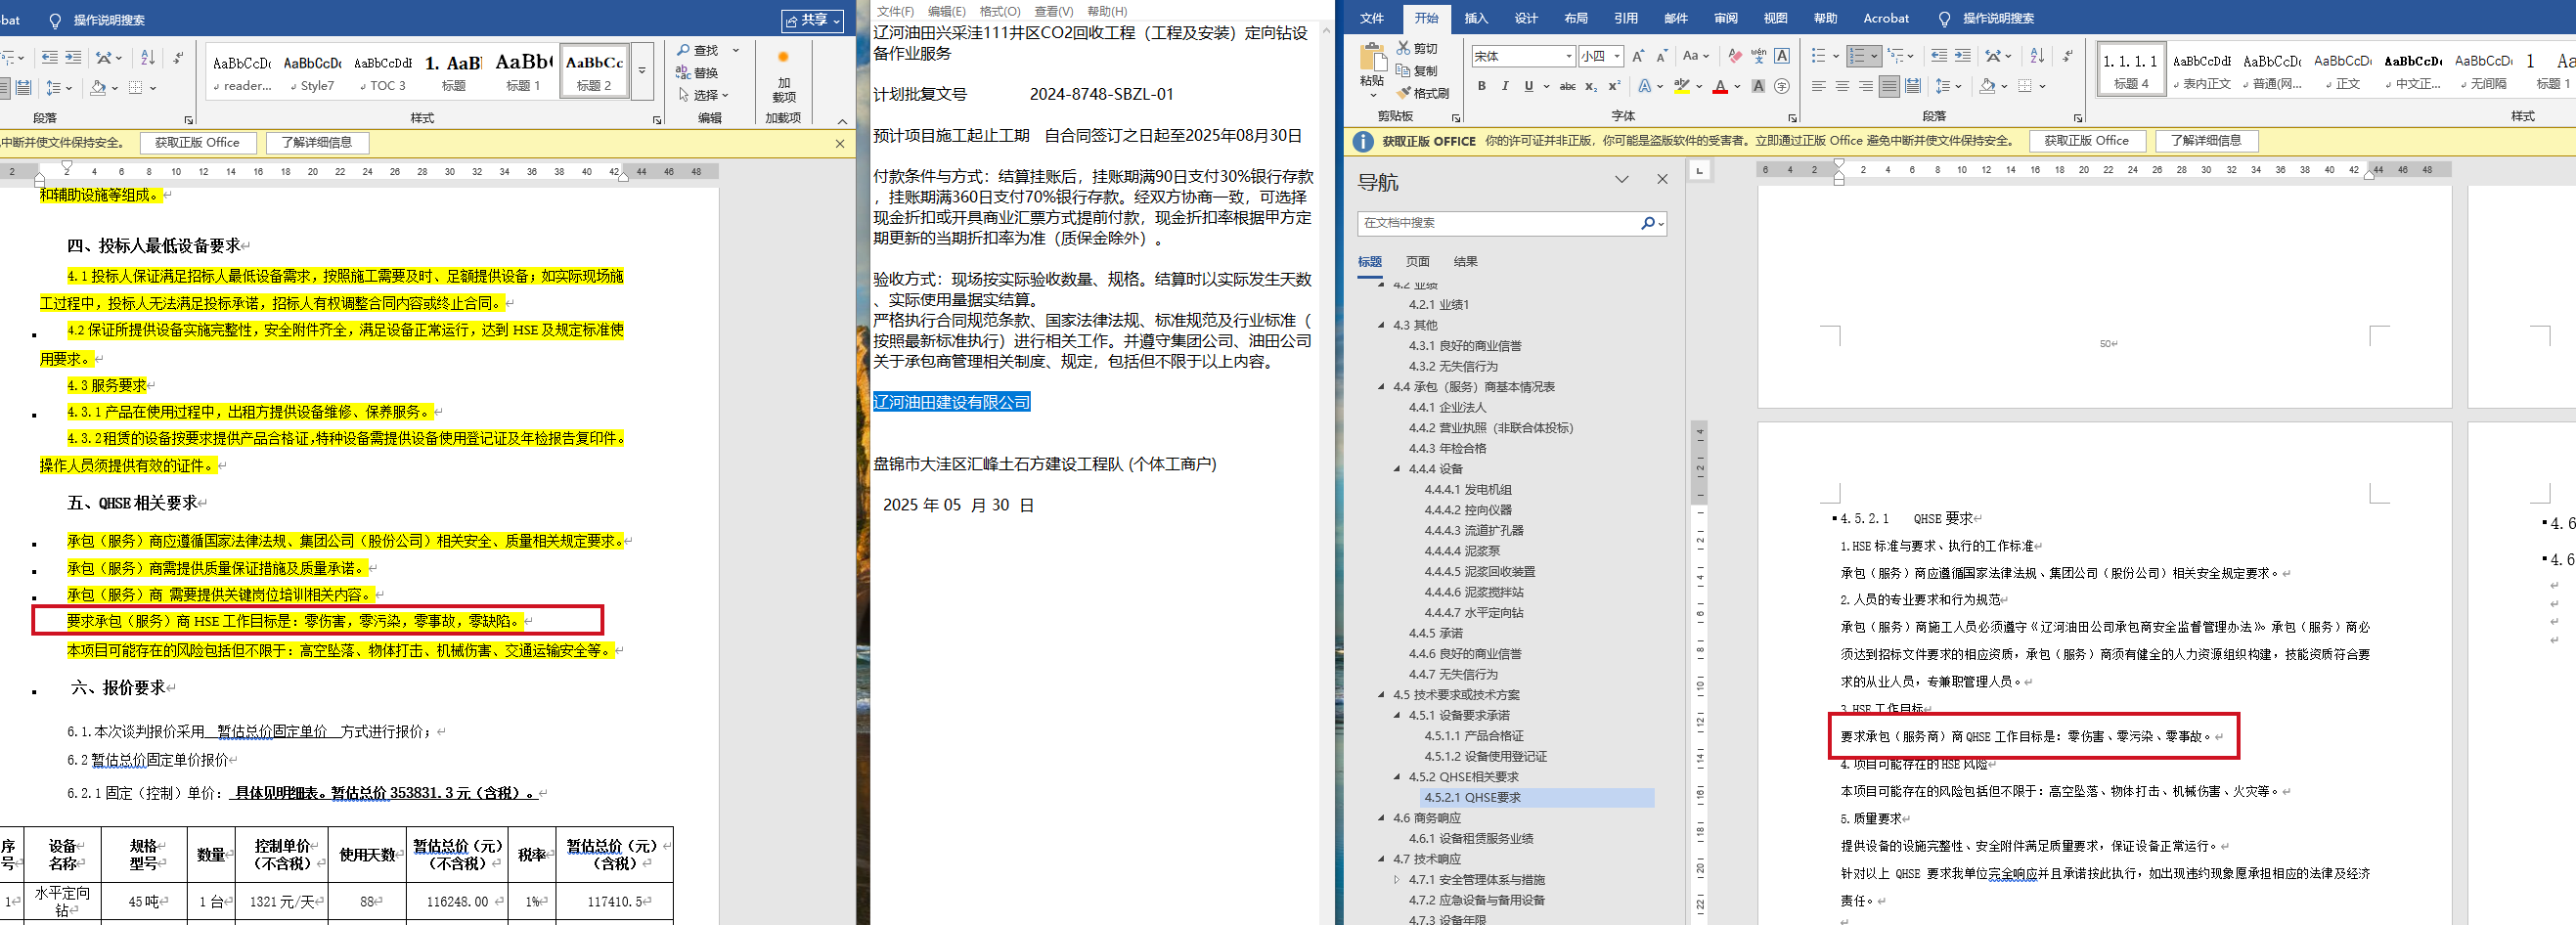
Task: Open Notepad's 编辑(E) menu
Action: pyautogui.click(x=947, y=11)
